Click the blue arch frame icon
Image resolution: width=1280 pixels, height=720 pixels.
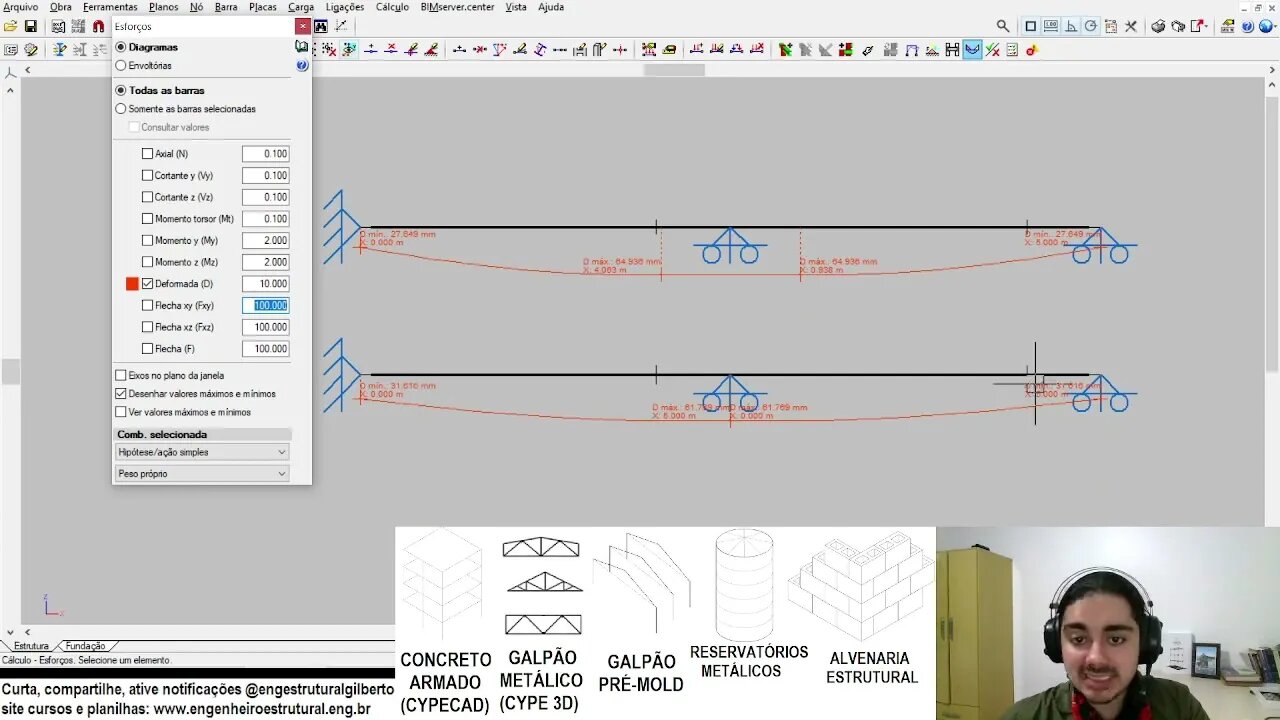click(911, 49)
